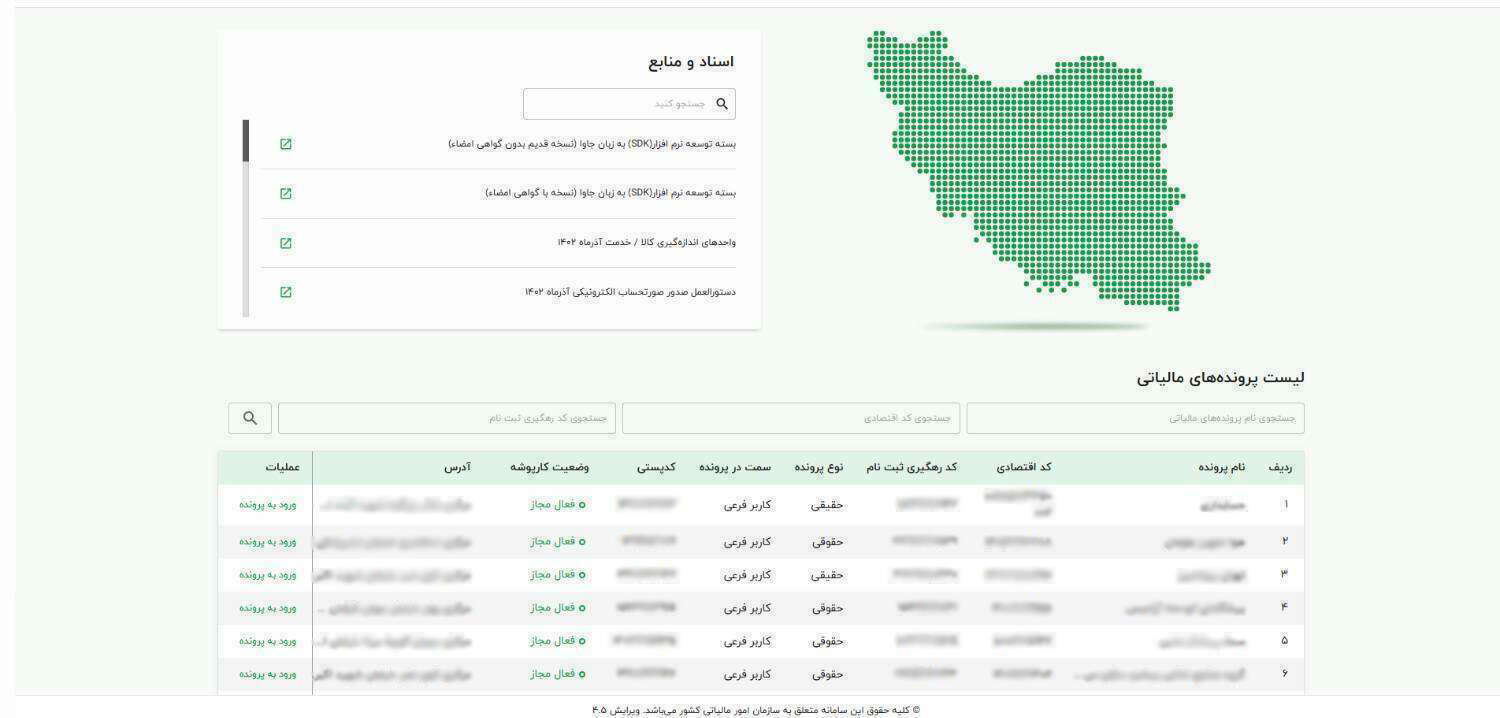The image size is (1500, 718).
Task: Click file type حقوقی in row 2
Action: [827, 541]
